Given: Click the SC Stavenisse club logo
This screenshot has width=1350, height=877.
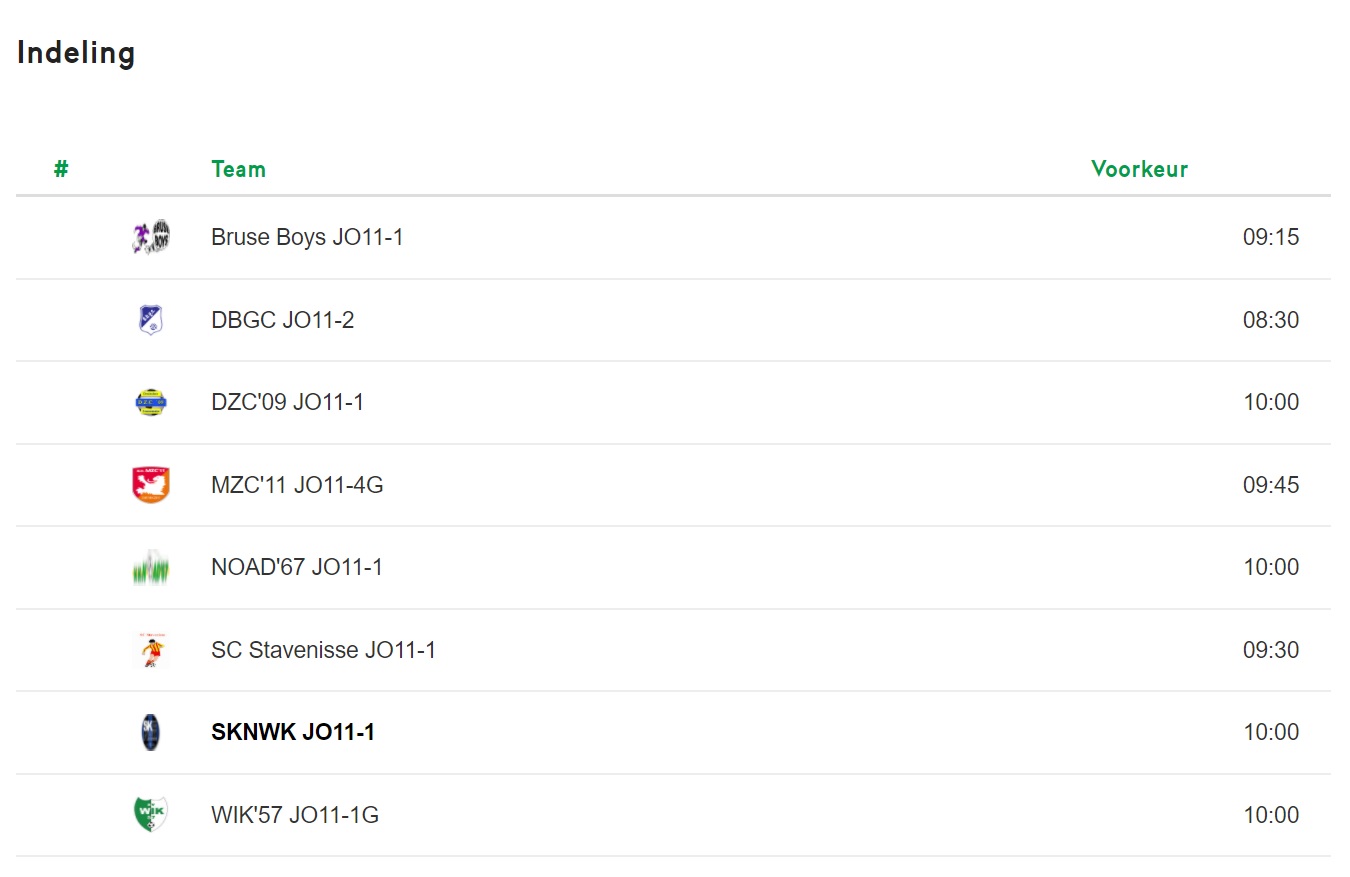Looking at the screenshot, I should [150, 650].
